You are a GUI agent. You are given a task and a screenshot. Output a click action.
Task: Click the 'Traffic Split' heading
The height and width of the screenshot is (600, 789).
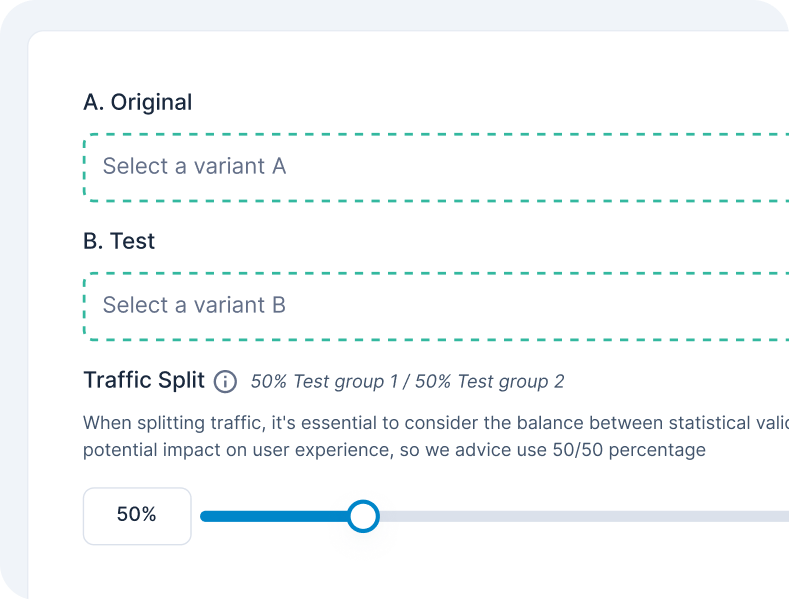(144, 380)
